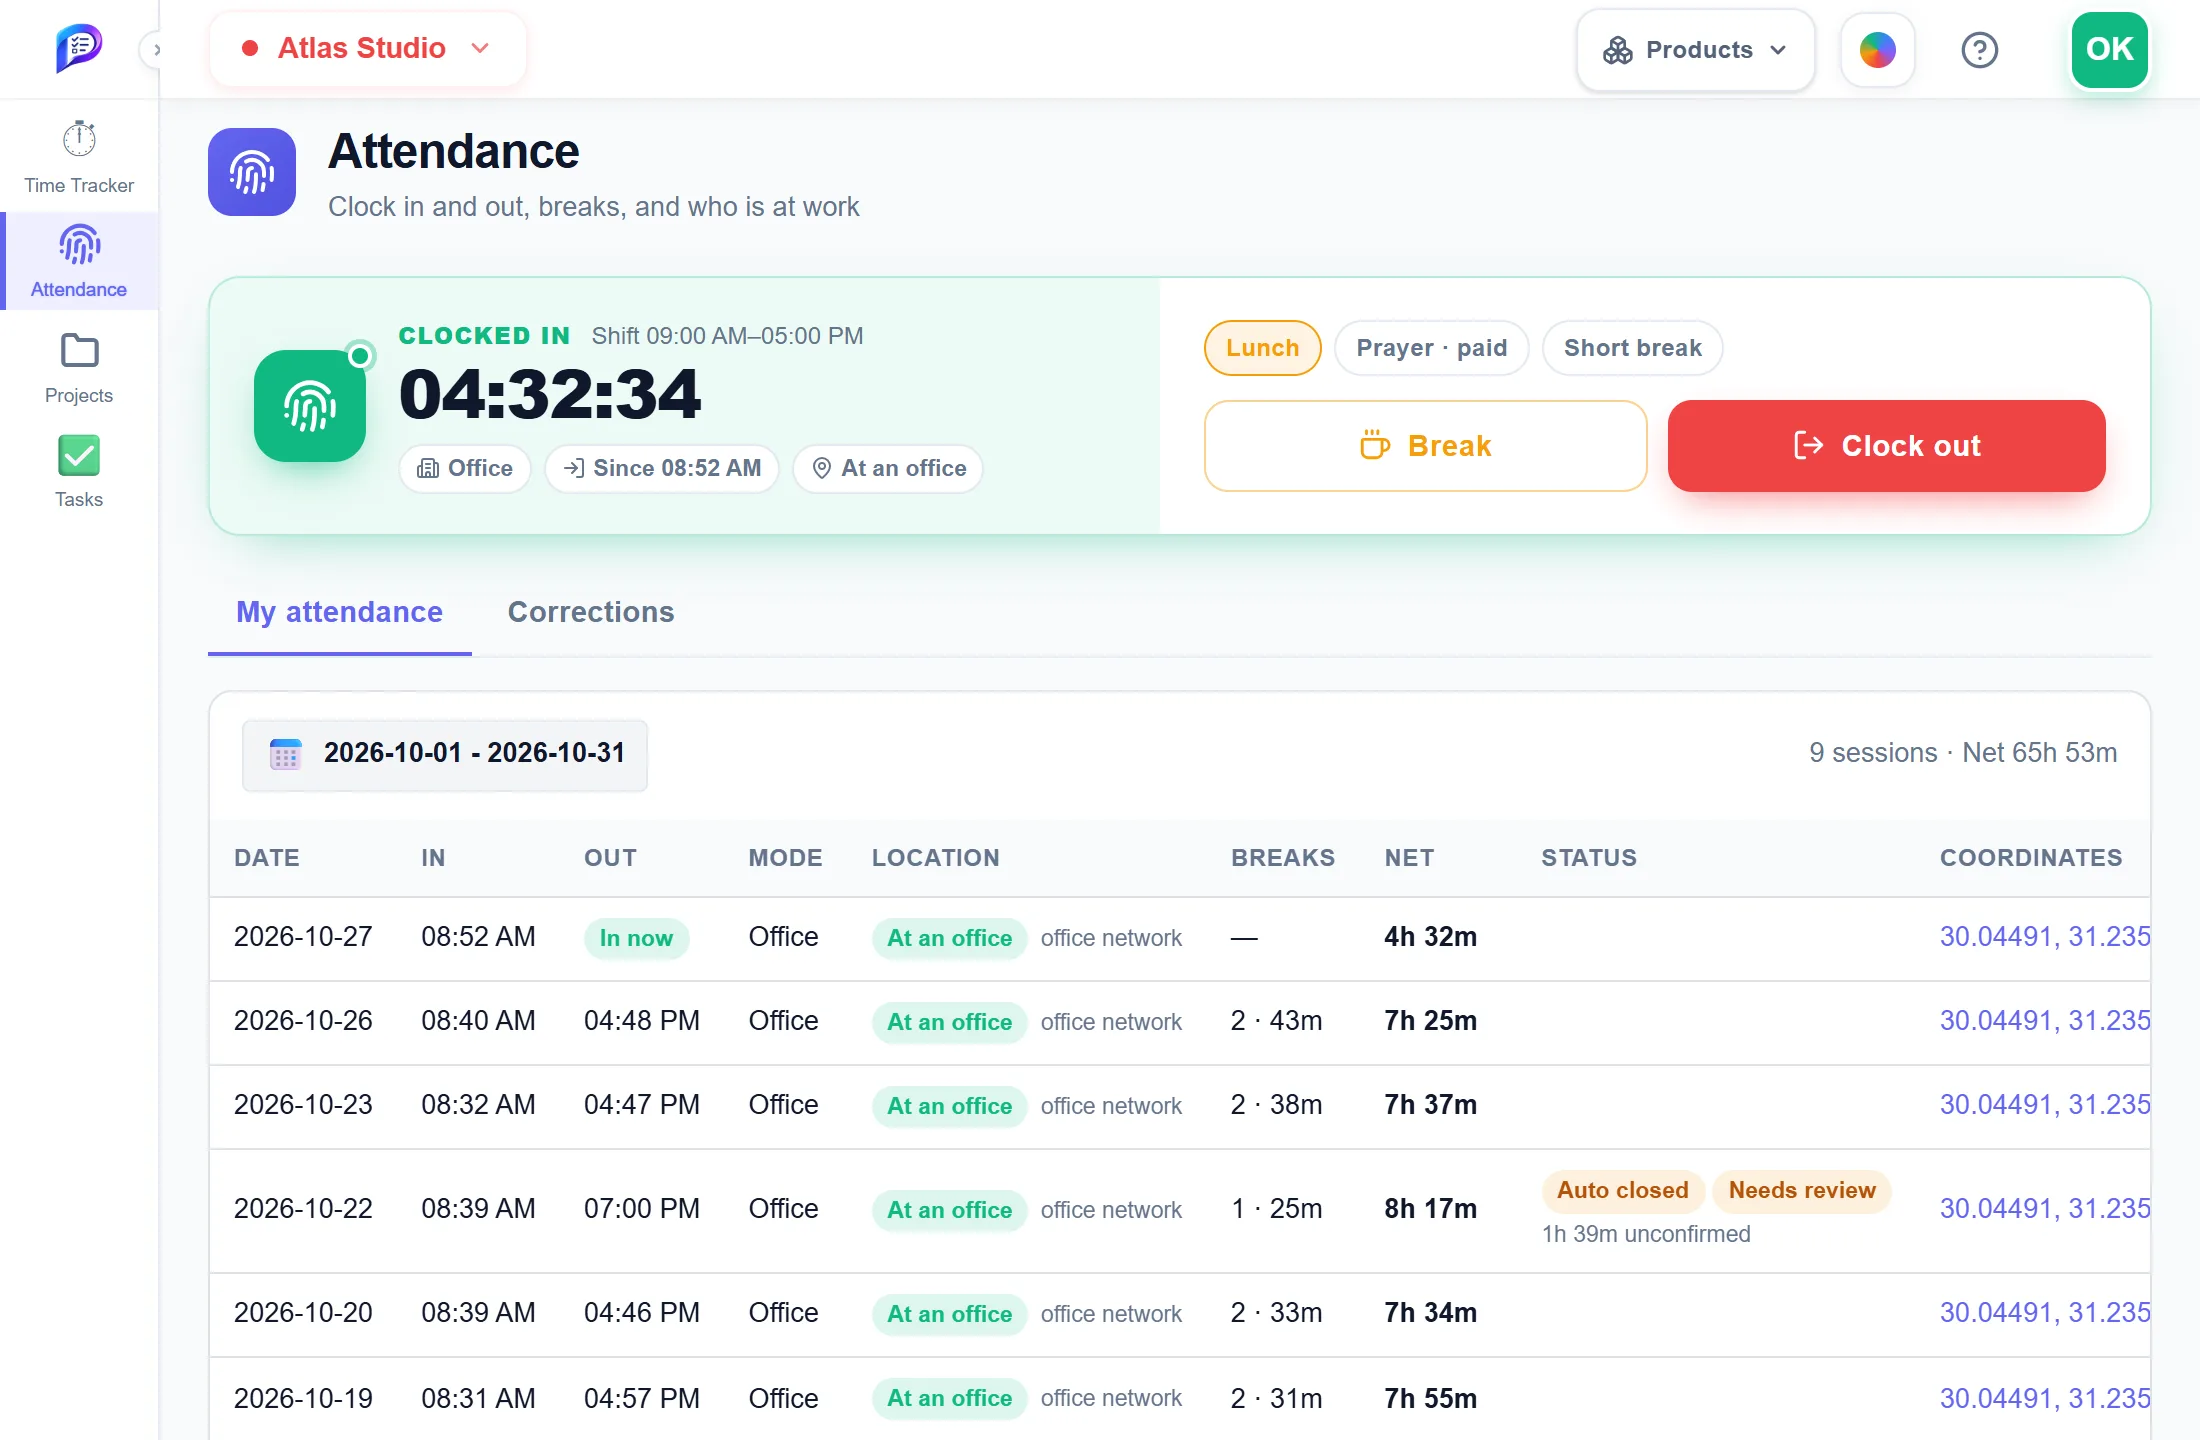
Task: Click the Office mode chip
Action: click(465, 468)
